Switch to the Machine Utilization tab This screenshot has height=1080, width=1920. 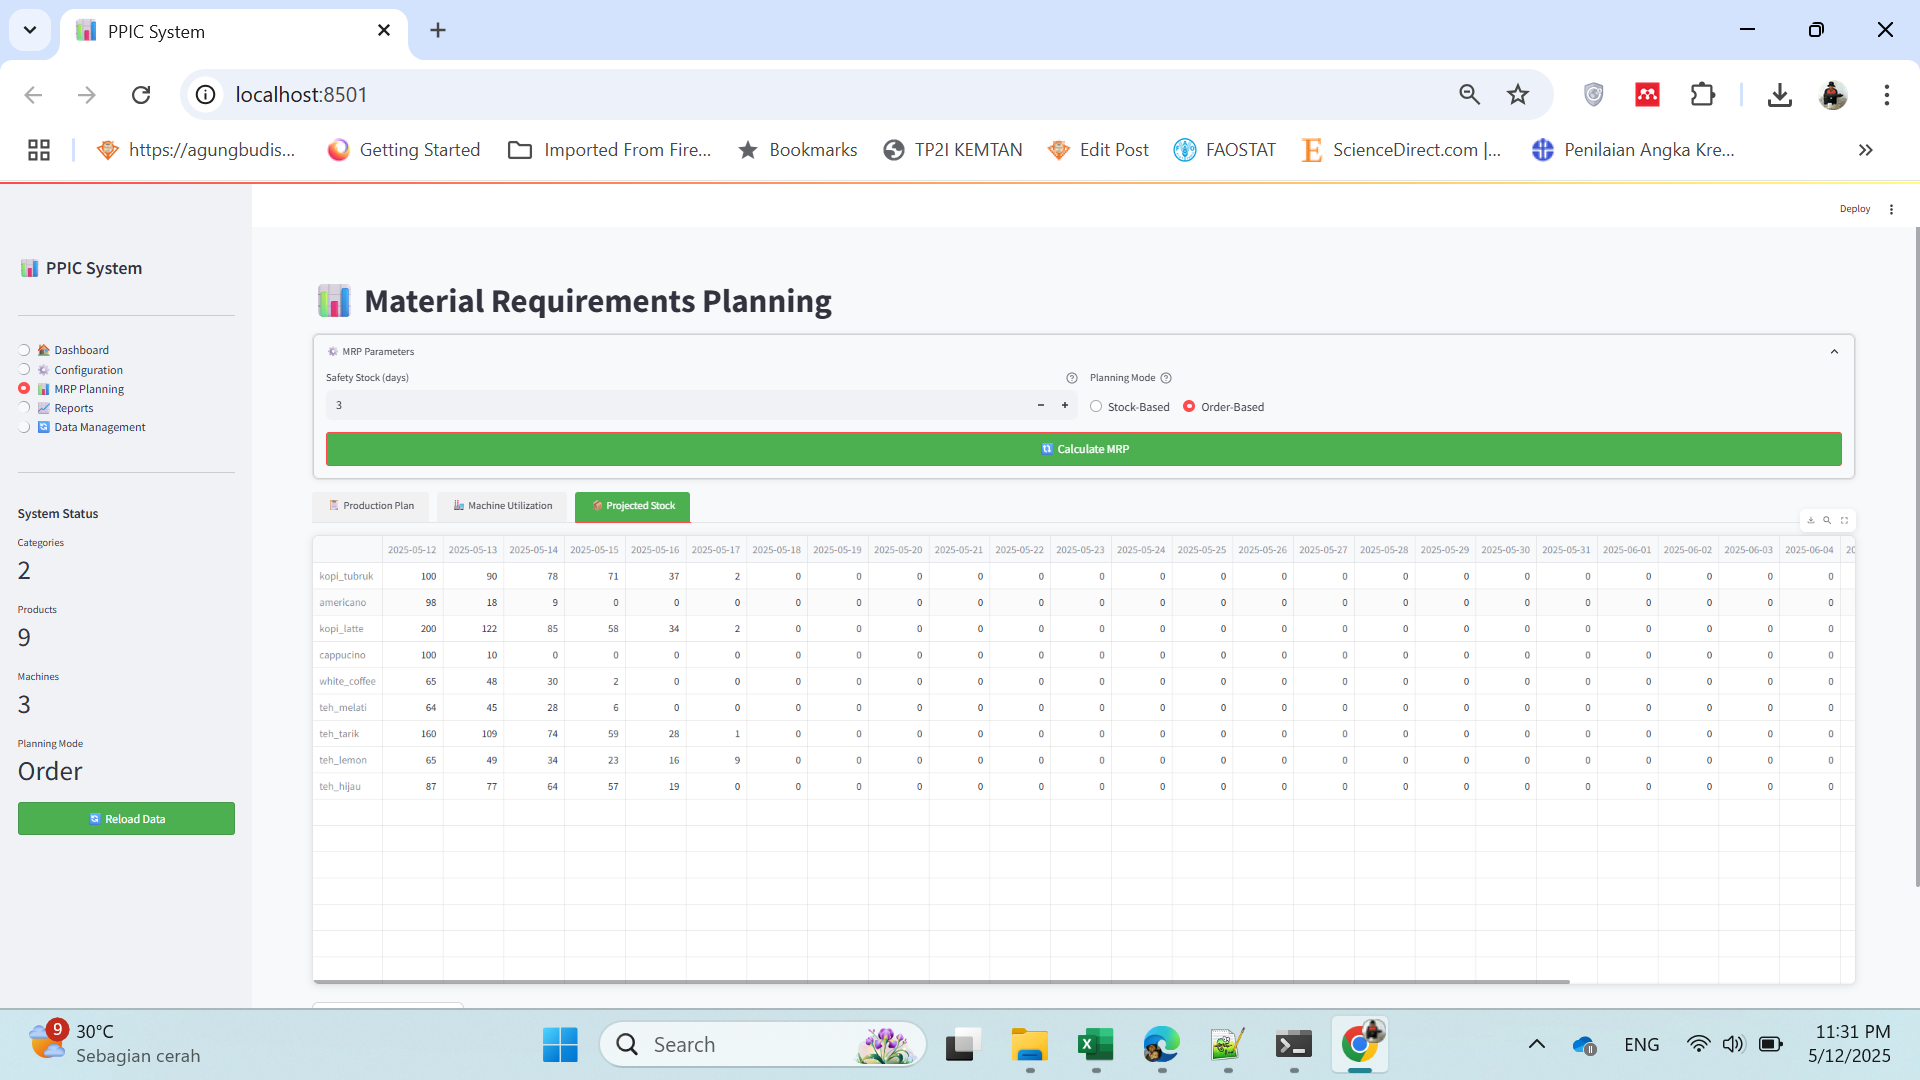click(x=502, y=506)
